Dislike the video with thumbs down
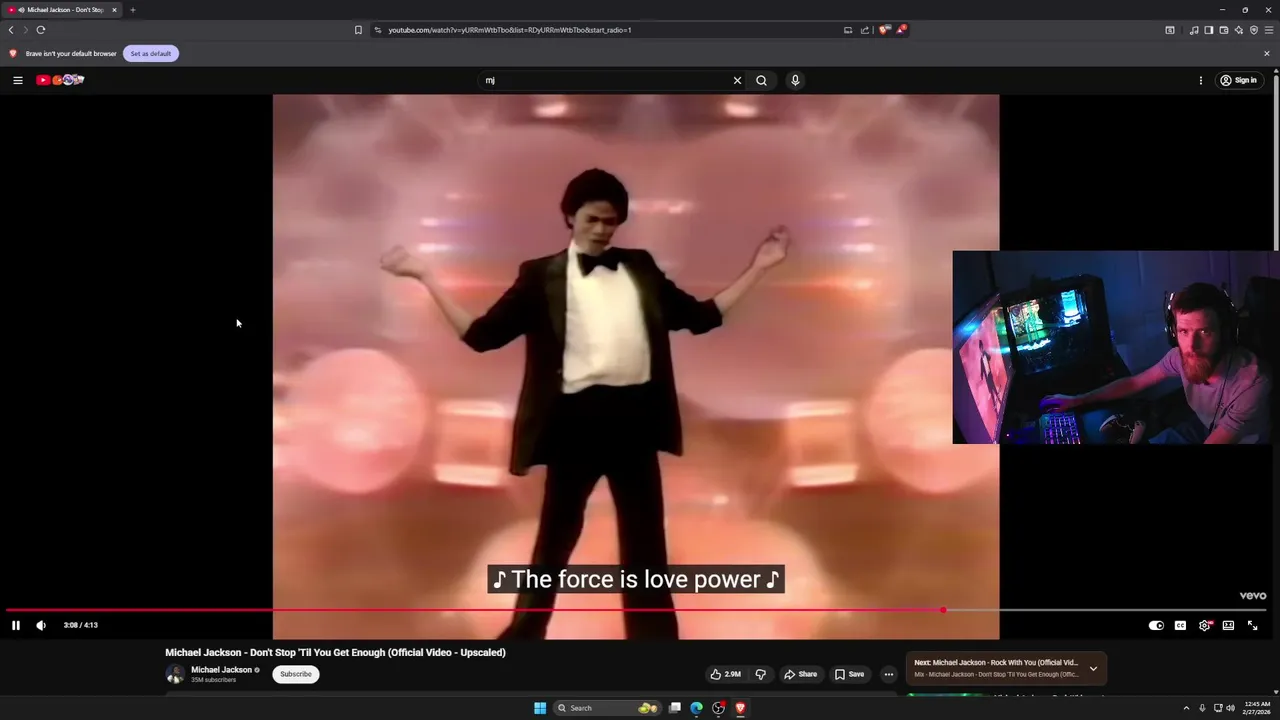The image size is (1280, 720). [x=760, y=674]
